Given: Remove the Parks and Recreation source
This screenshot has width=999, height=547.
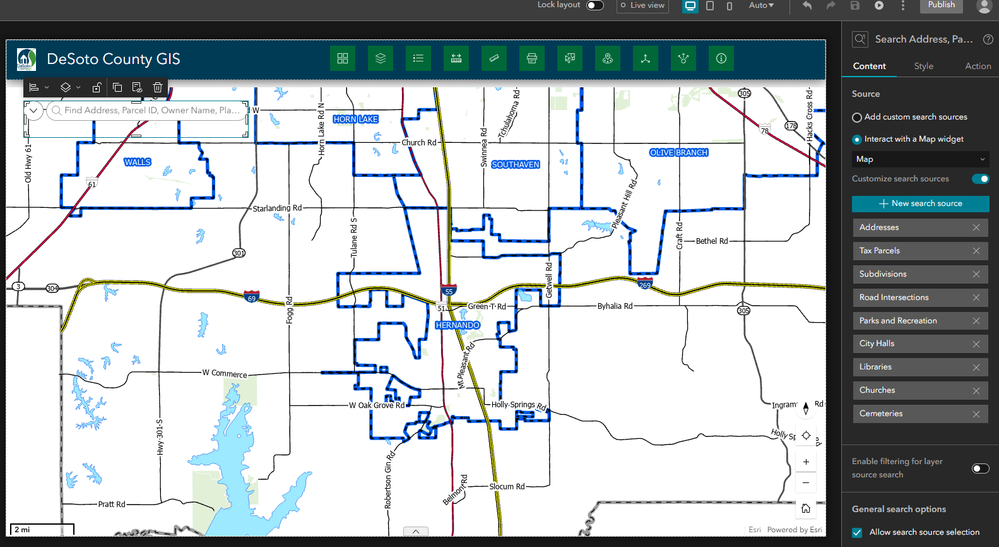Looking at the screenshot, I should [x=976, y=321].
